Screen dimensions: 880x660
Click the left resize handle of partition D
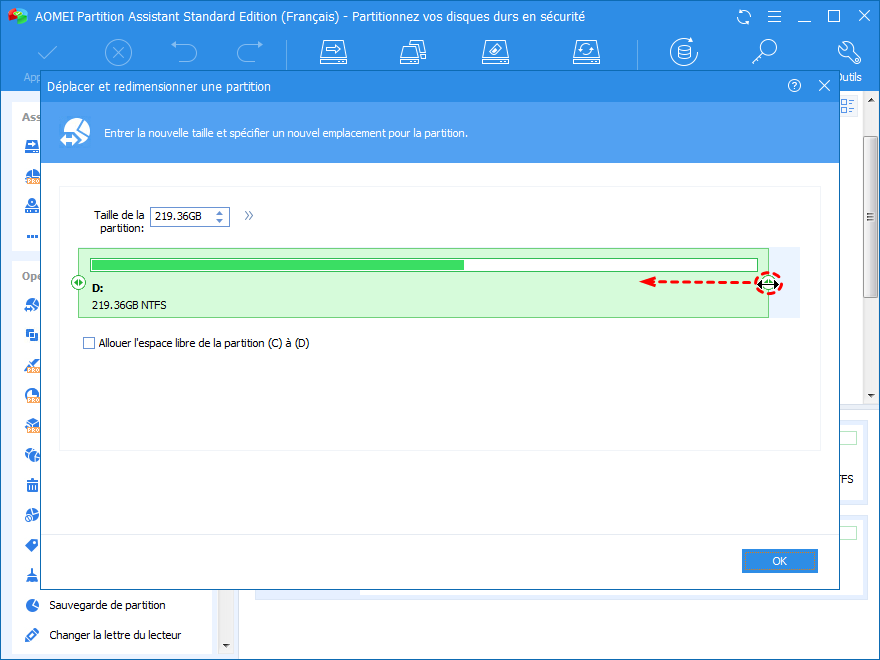click(79, 283)
